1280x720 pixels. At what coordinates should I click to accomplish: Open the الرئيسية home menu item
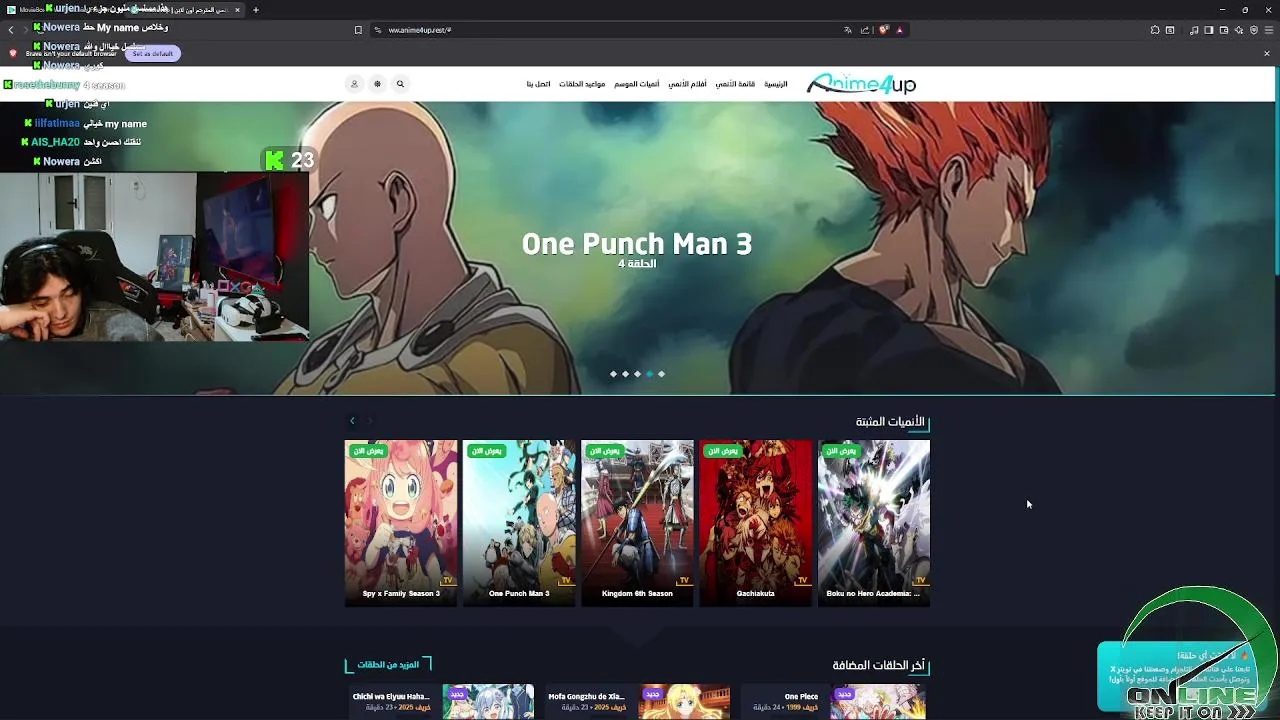(776, 84)
